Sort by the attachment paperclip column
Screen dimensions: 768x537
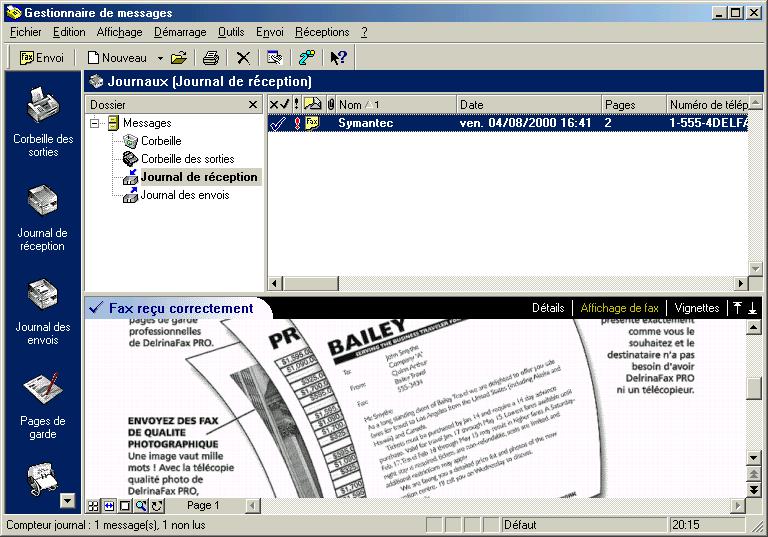pos(331,104)
